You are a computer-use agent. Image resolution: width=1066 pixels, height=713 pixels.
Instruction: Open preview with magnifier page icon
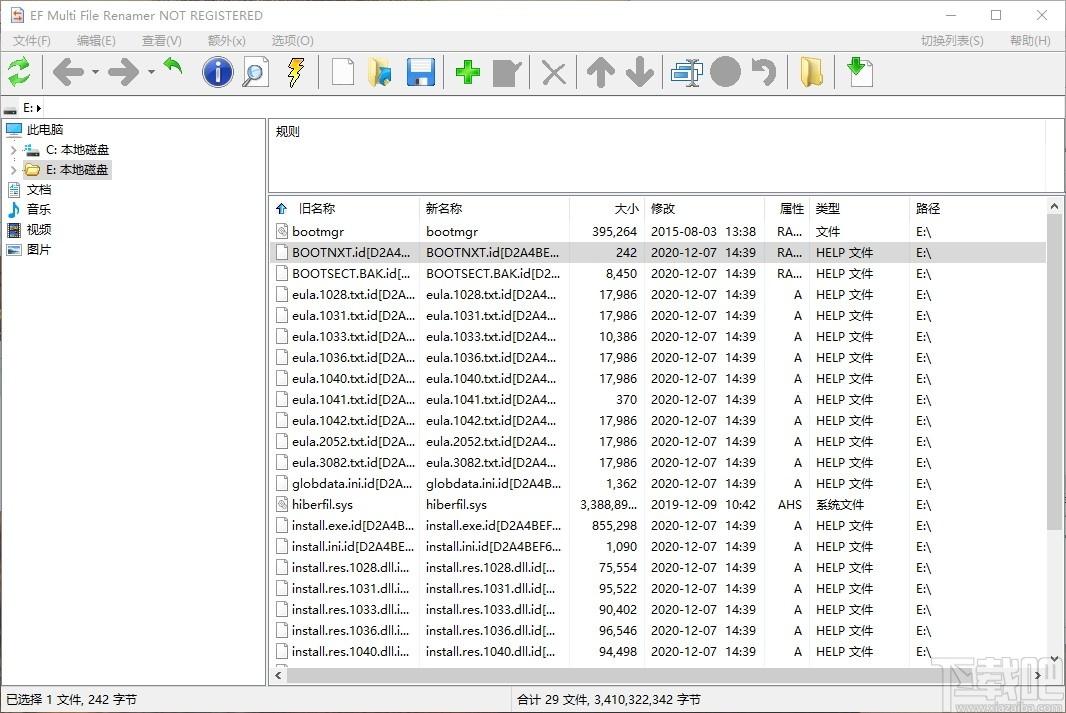pos(256,72)
